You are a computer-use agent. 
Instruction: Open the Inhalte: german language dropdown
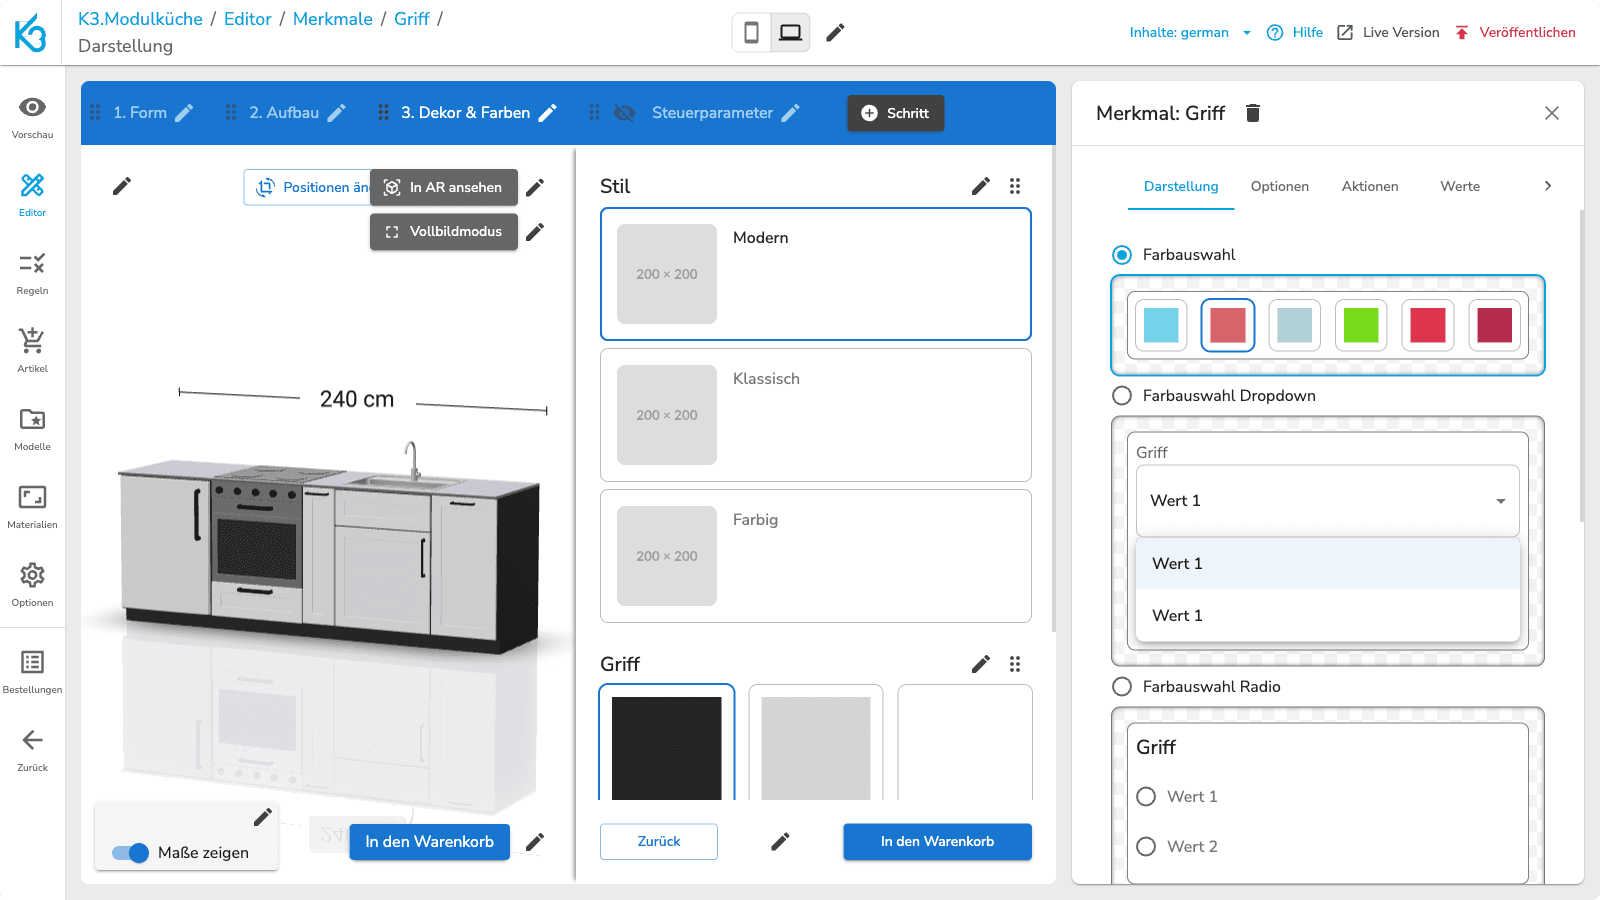(x=1189, y=33)
